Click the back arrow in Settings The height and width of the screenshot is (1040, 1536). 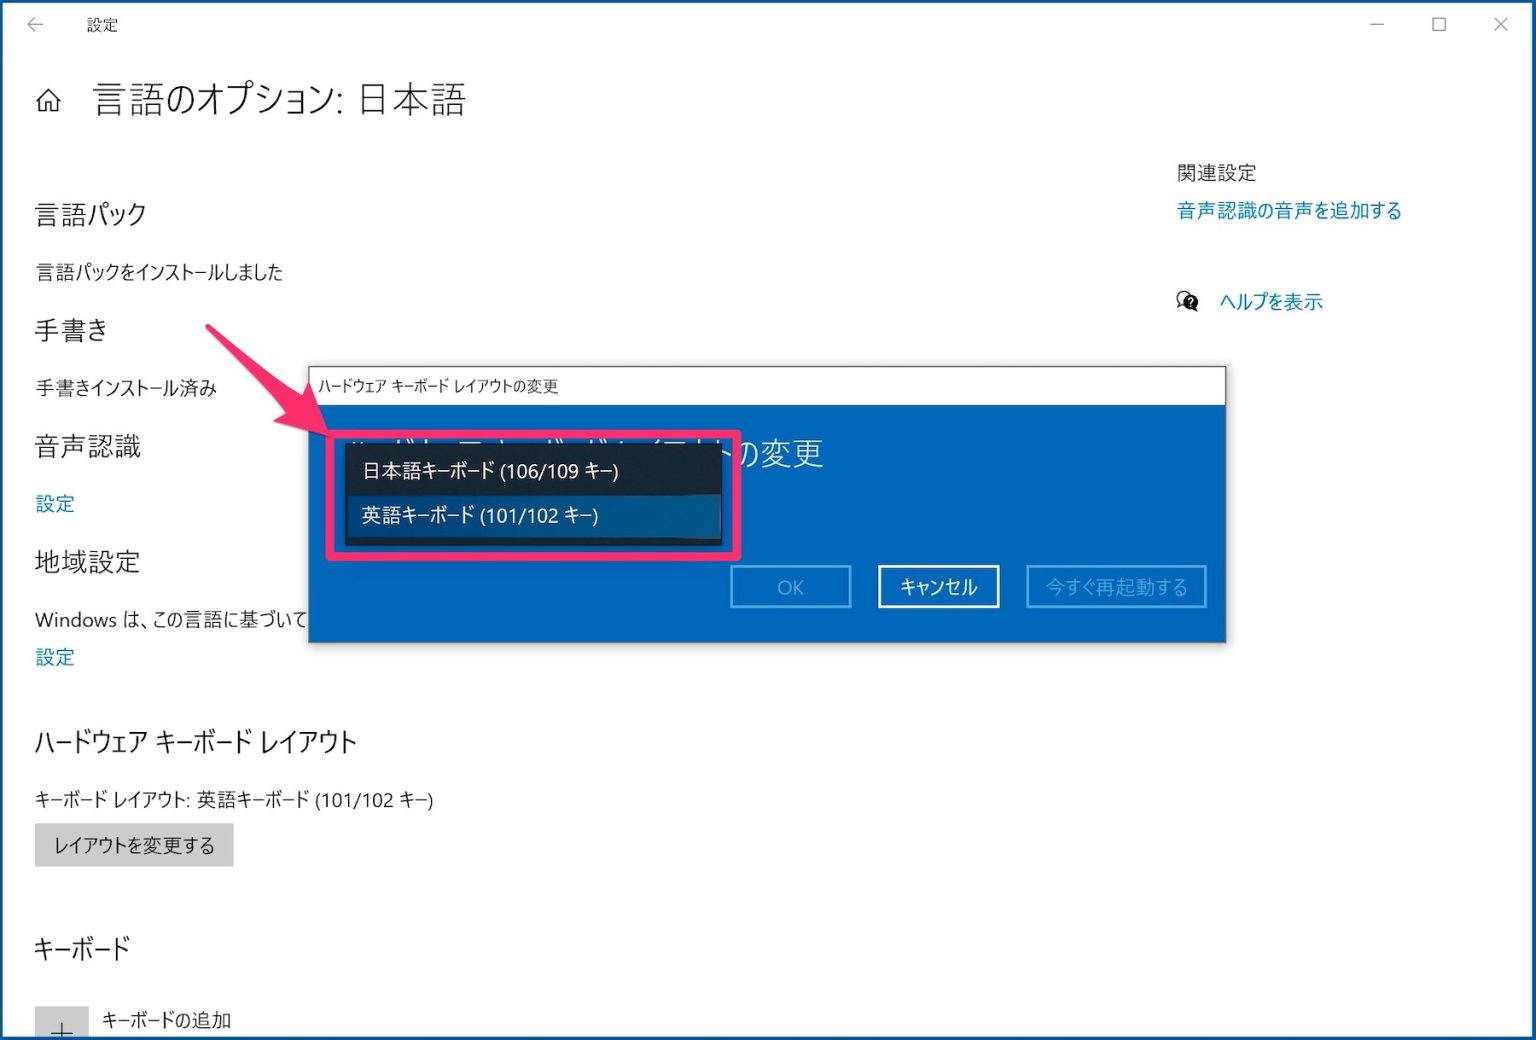click(35, 24)
